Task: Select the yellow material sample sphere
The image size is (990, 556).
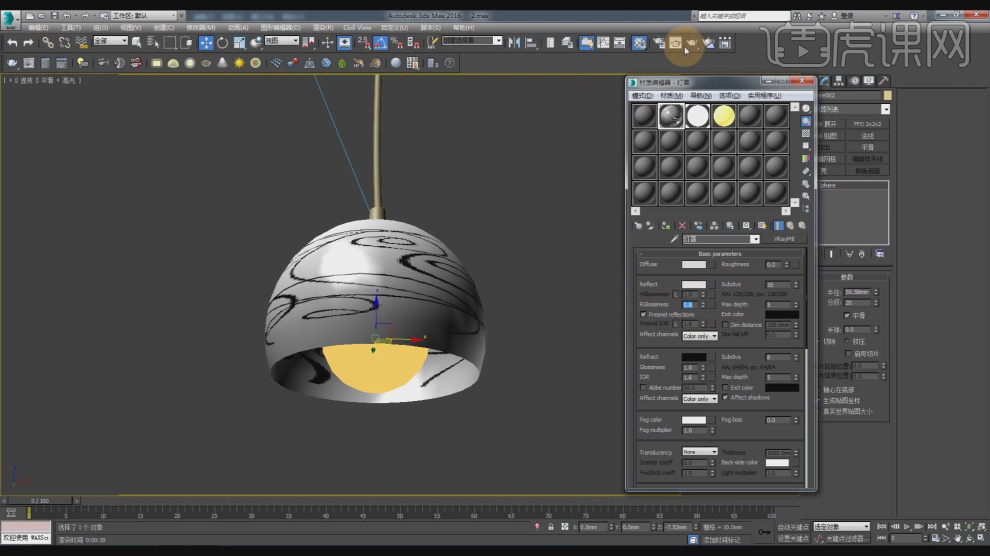Action: (x=723, y=115)
